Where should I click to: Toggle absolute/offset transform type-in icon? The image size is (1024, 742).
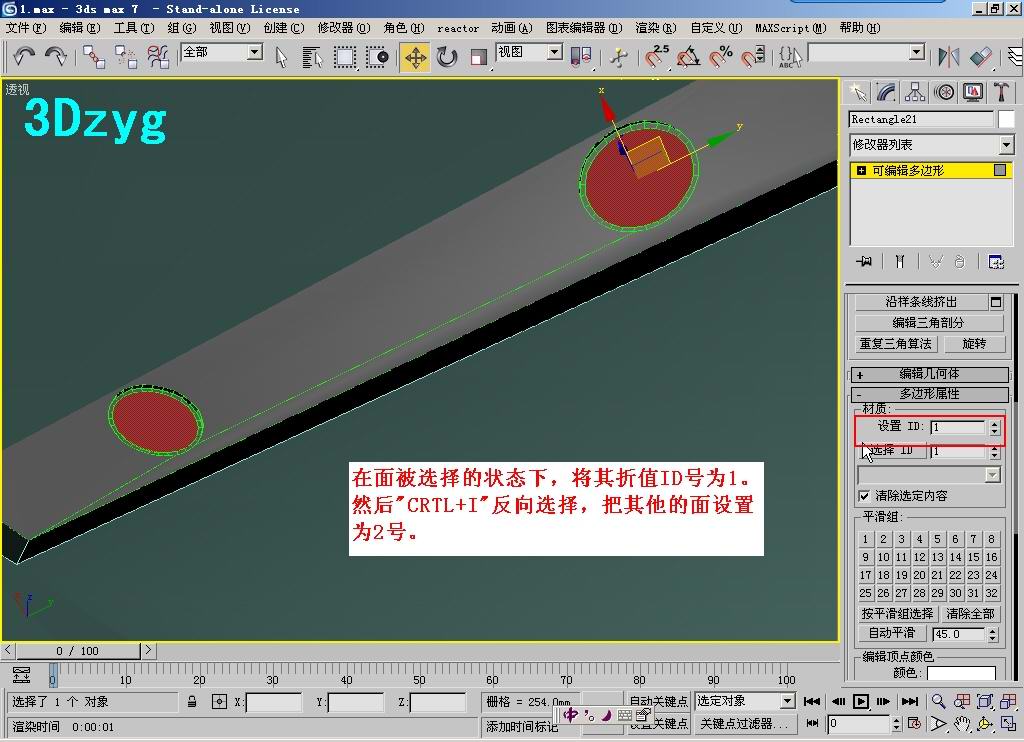point(219,702)
